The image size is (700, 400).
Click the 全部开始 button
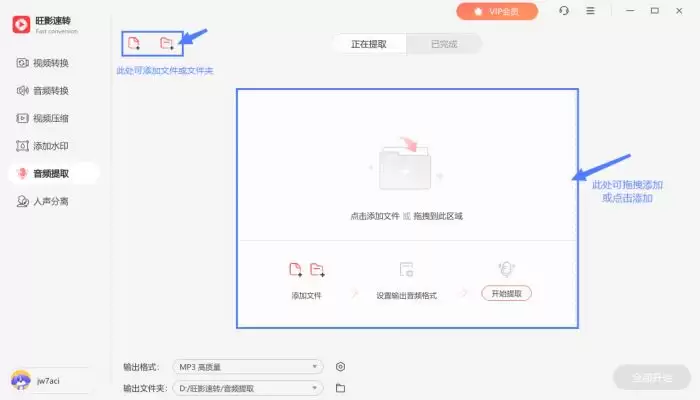651,378
